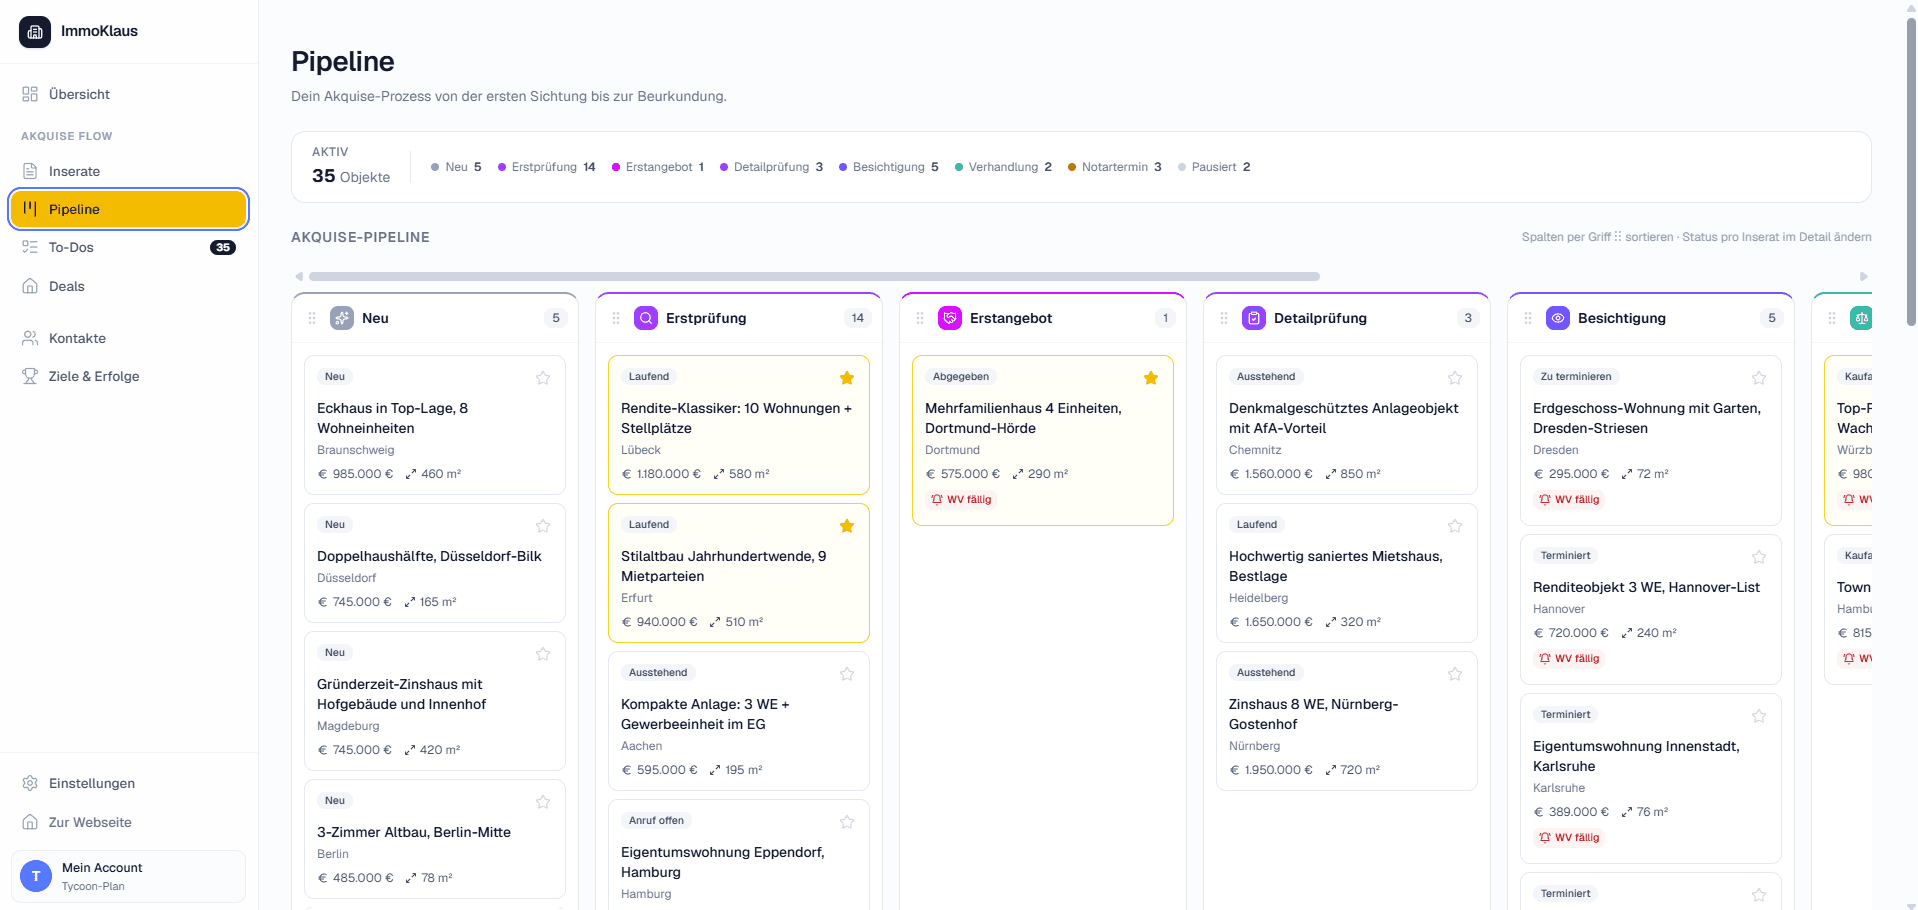Star the Eckhaus in Top-Lage listing
1918x910 pixels.
click(x=543, y=378)
